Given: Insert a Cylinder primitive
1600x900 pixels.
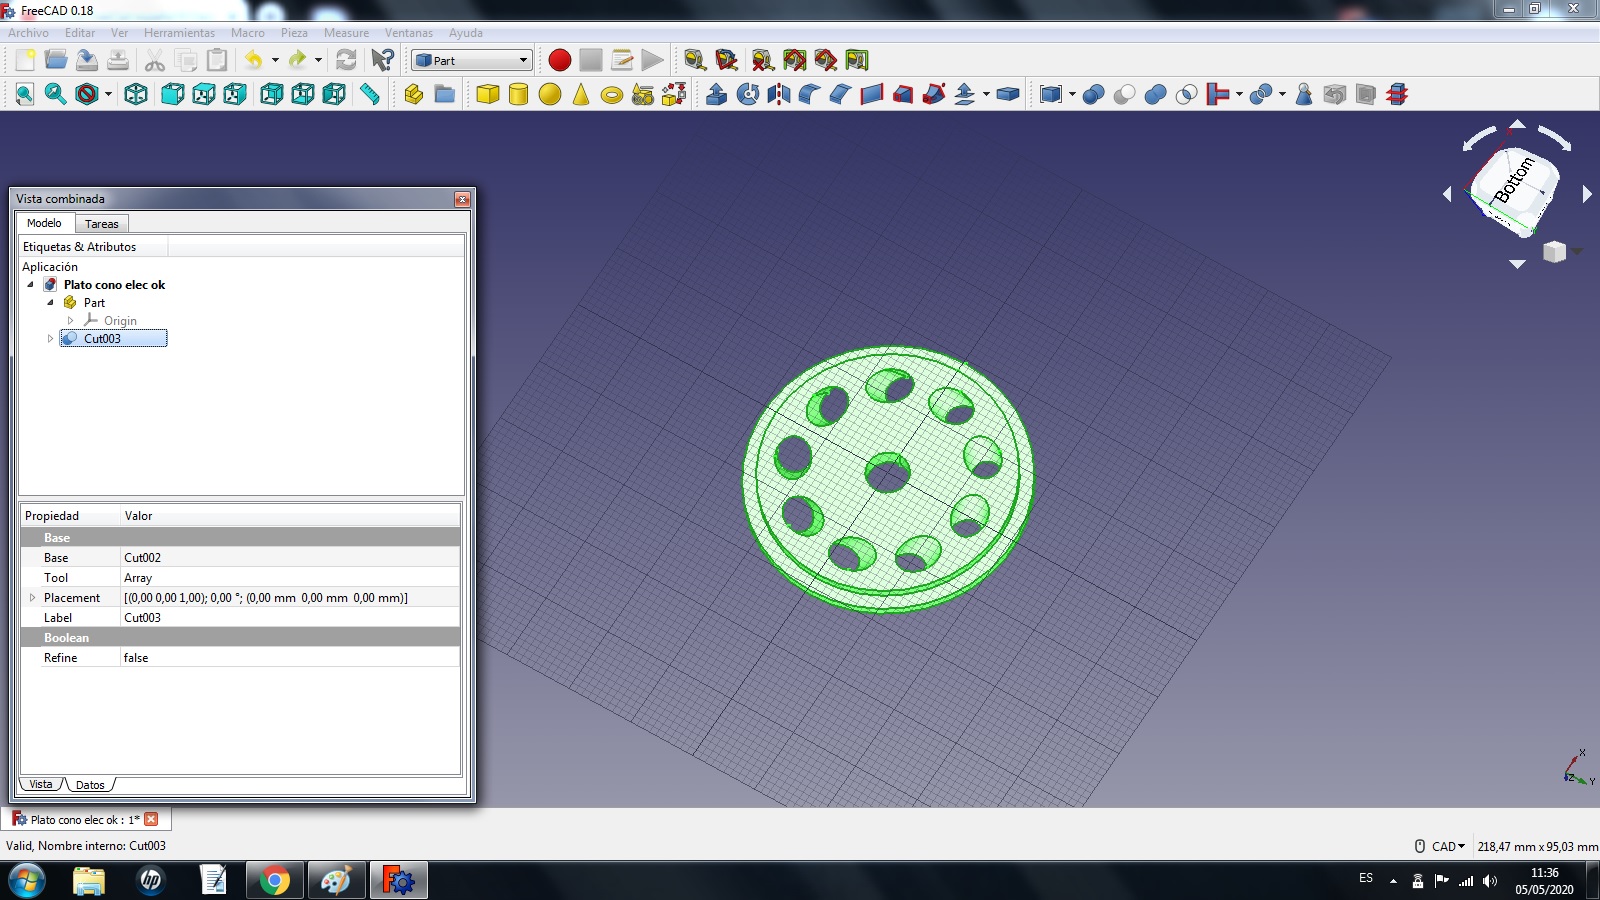Looking at the screenshot, I should pos(518,94).
